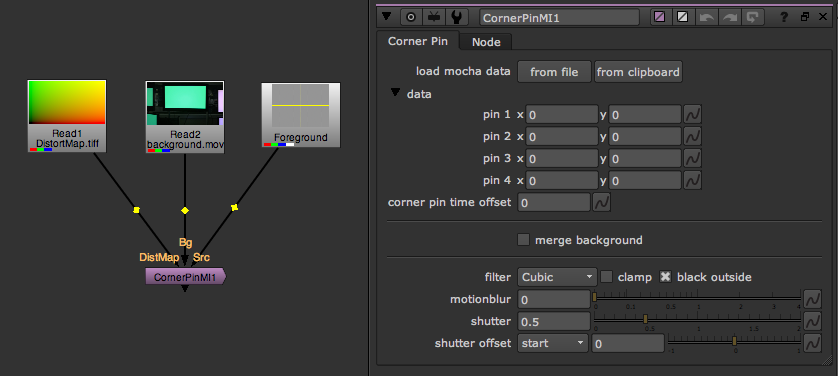838x376 pixels.
Task: Click the viewer TV-shaped icon in header
Action: coord(433,17)
